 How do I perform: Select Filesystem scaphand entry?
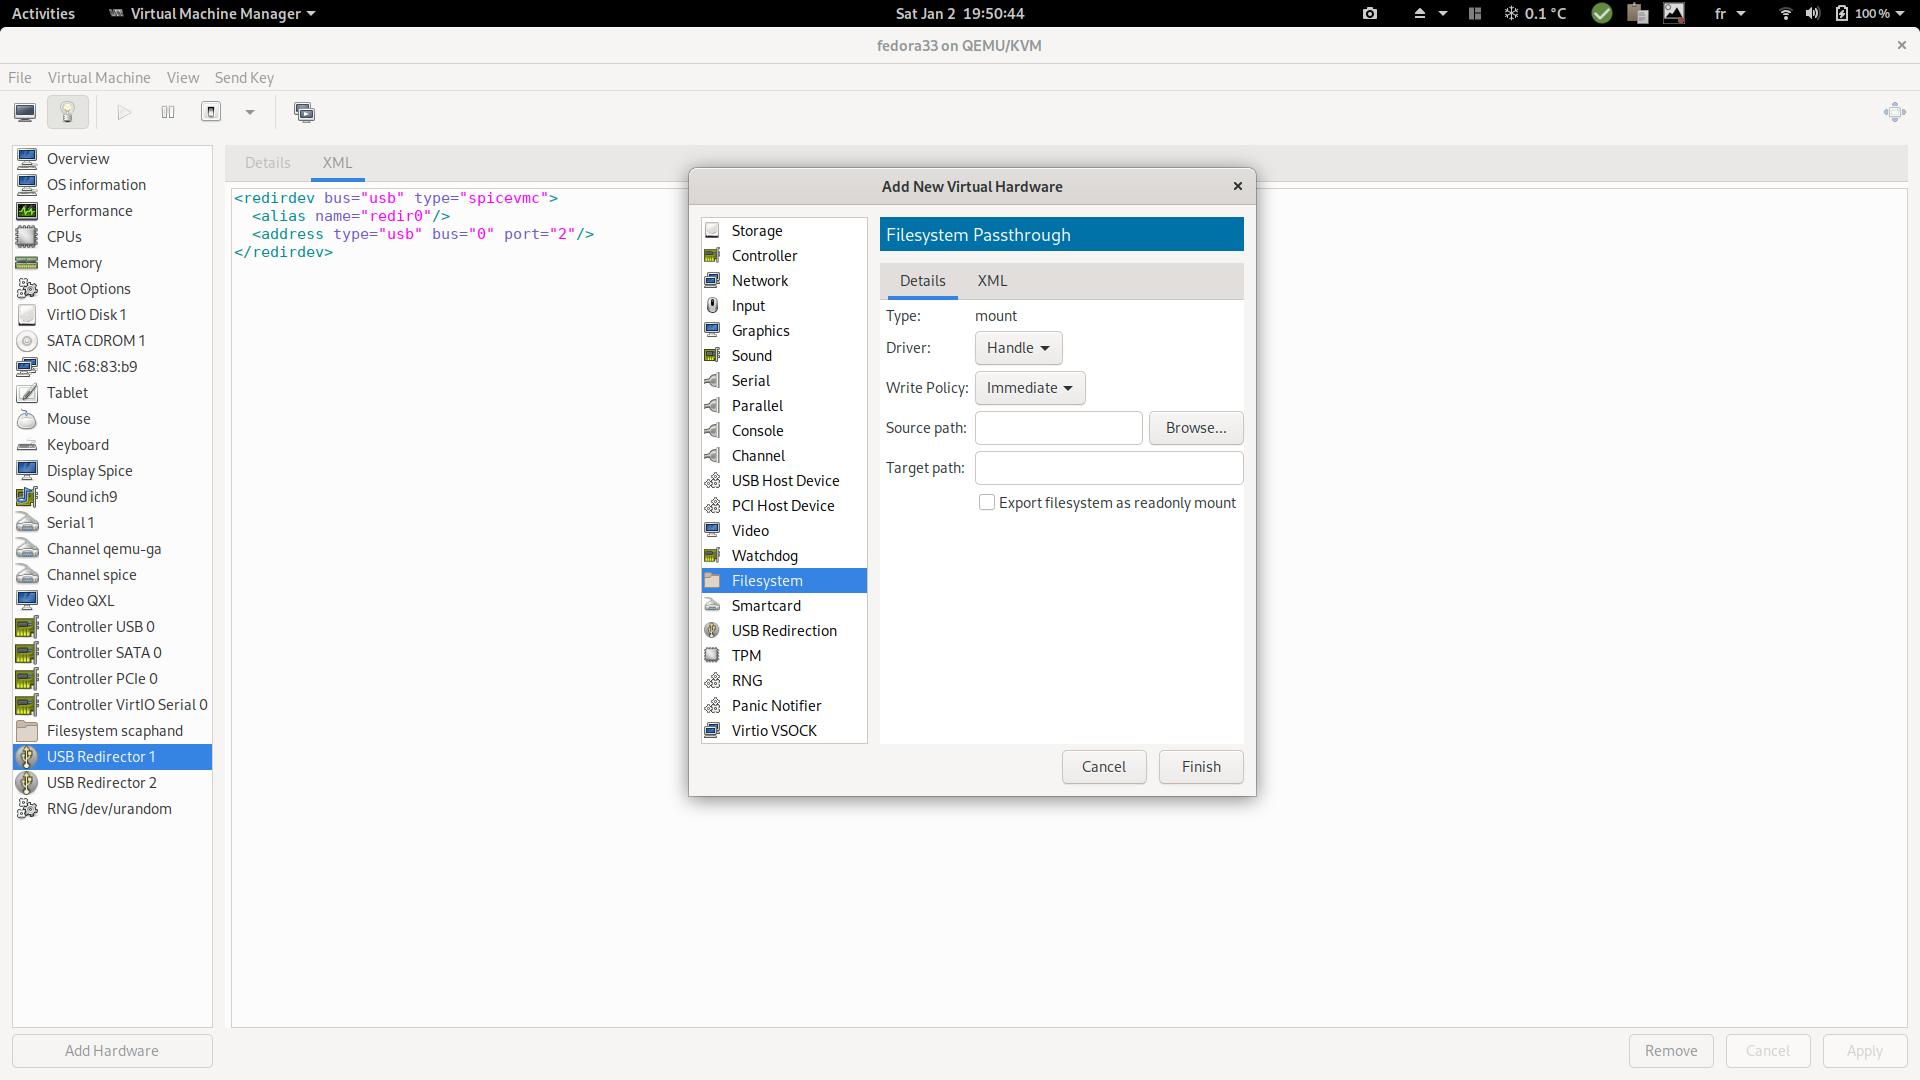pos(112,730)
